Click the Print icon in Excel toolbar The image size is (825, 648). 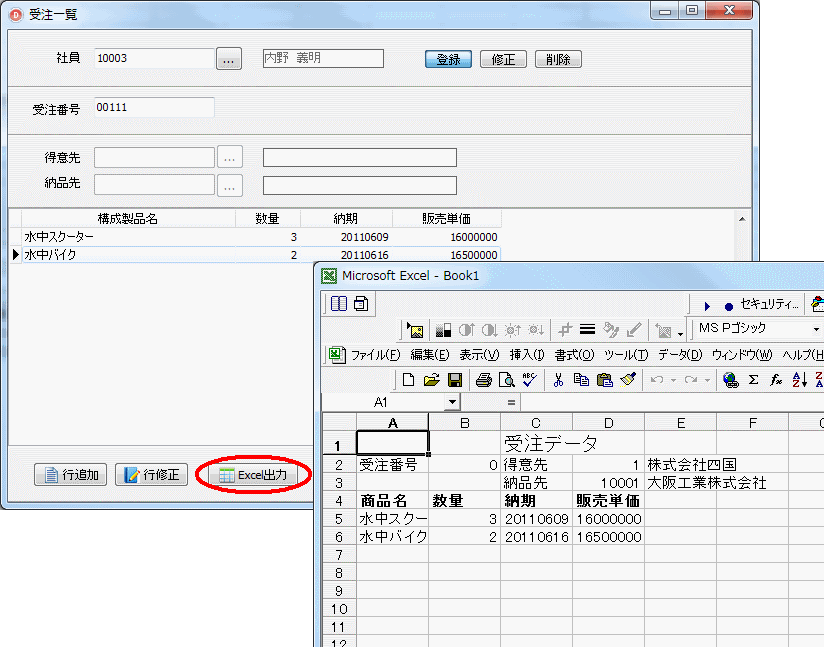pos(484,379)
